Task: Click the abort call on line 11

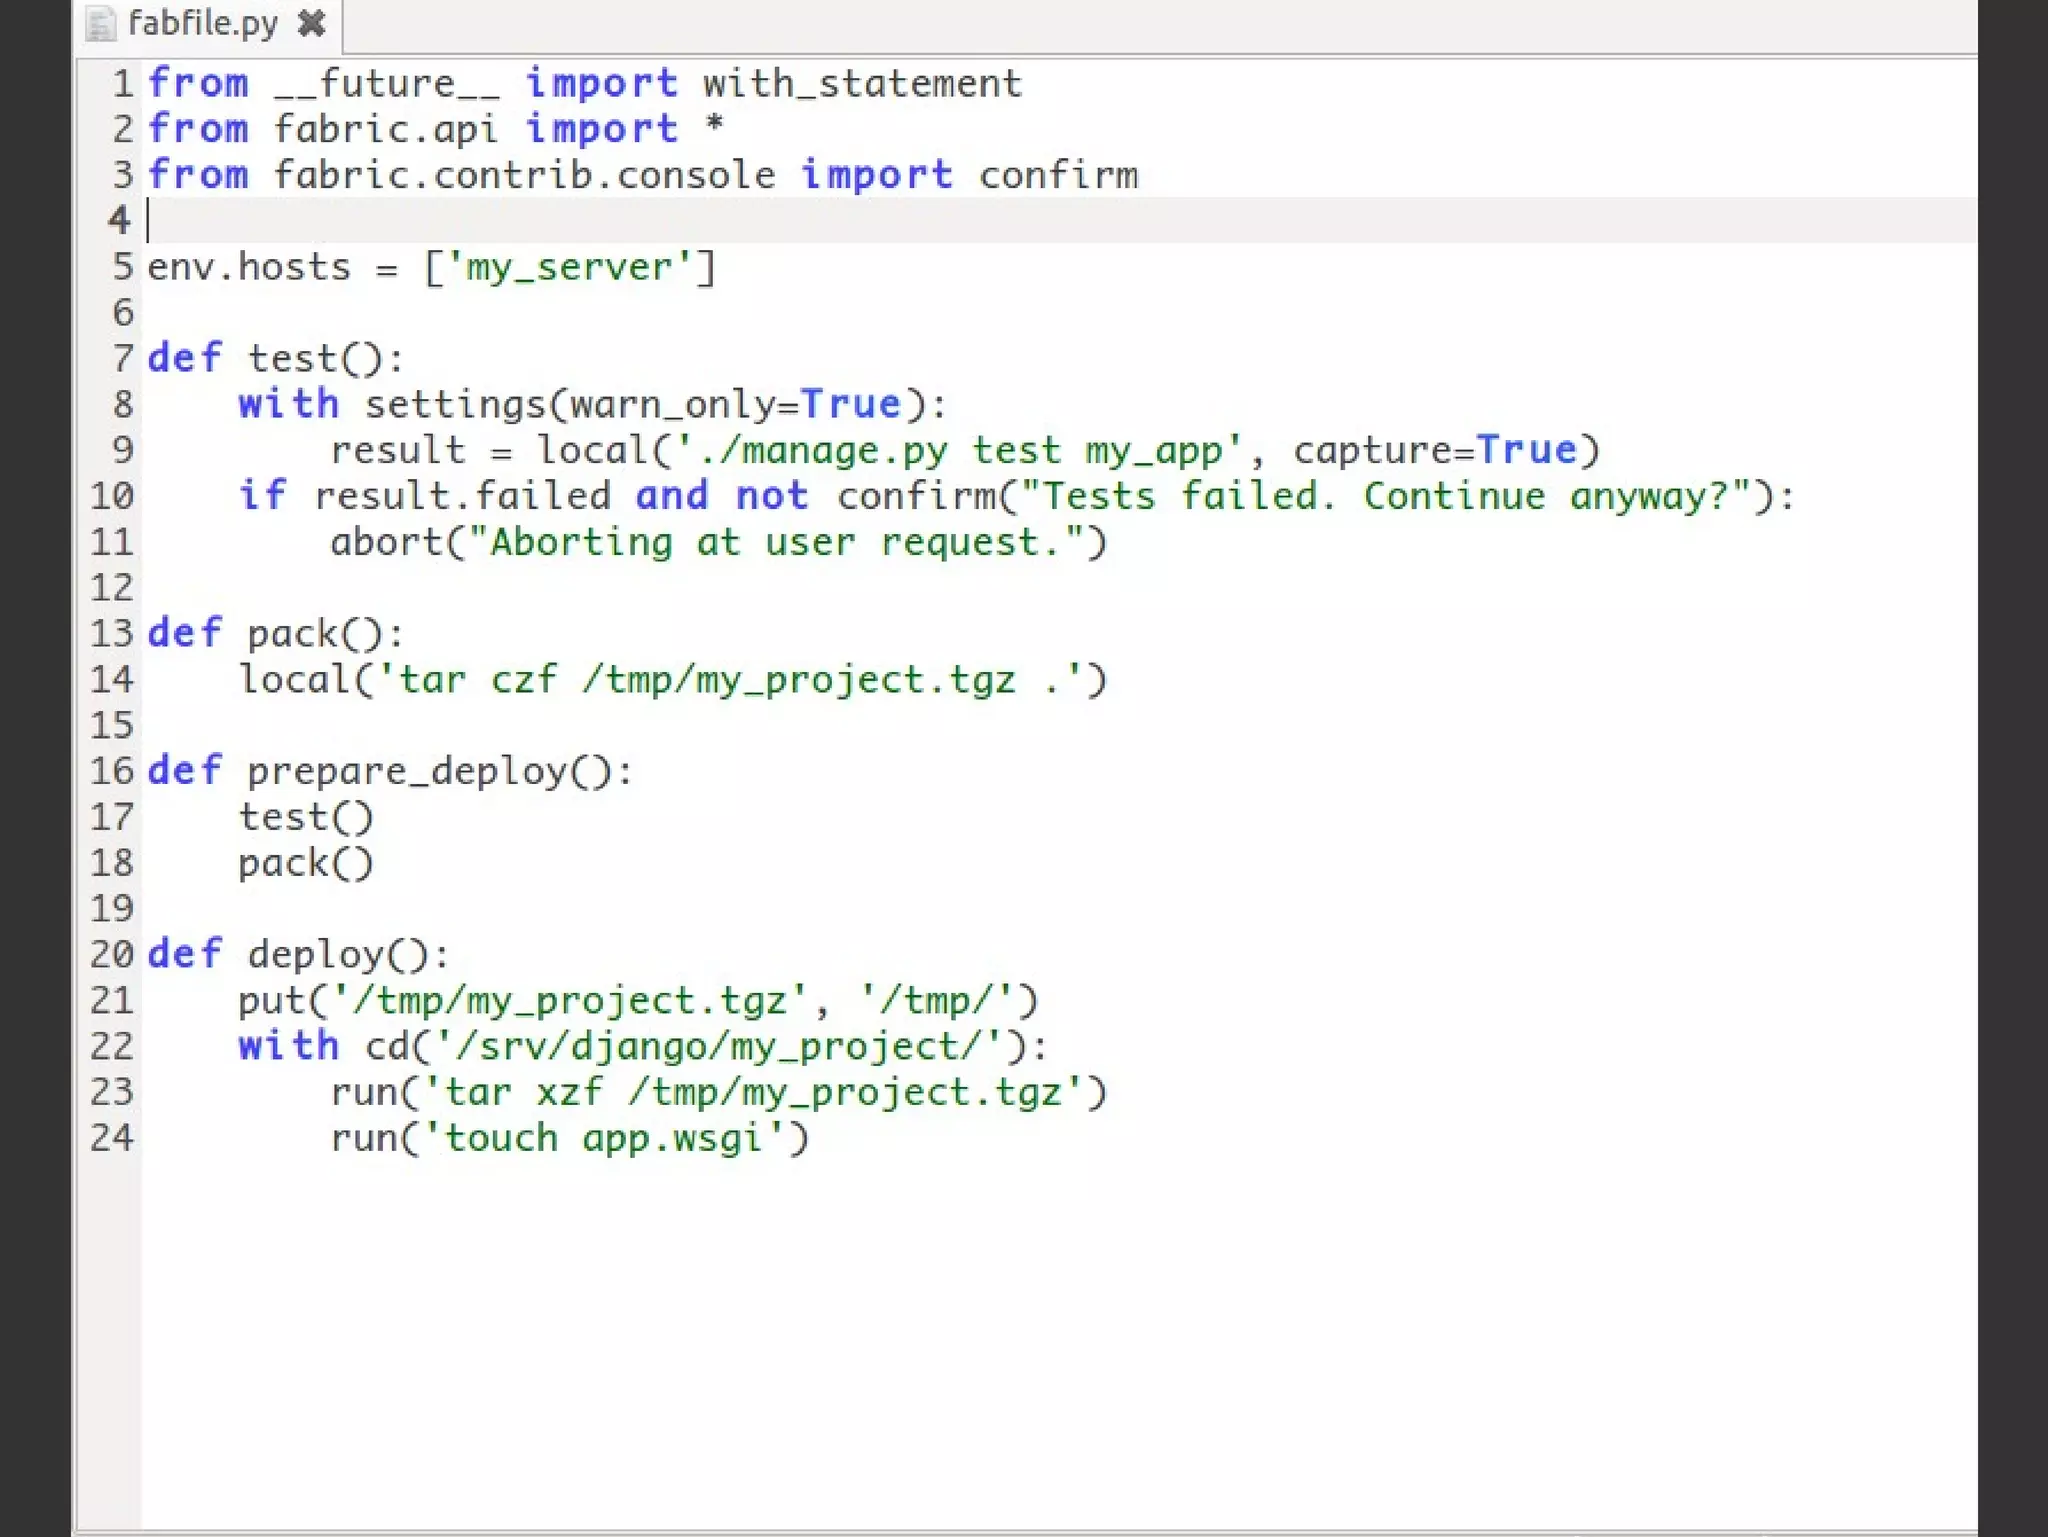Action: coord(385,543)
